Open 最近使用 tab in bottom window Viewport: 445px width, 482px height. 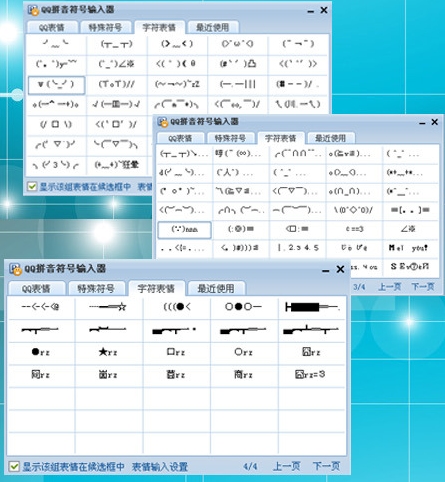coord(216,288)
